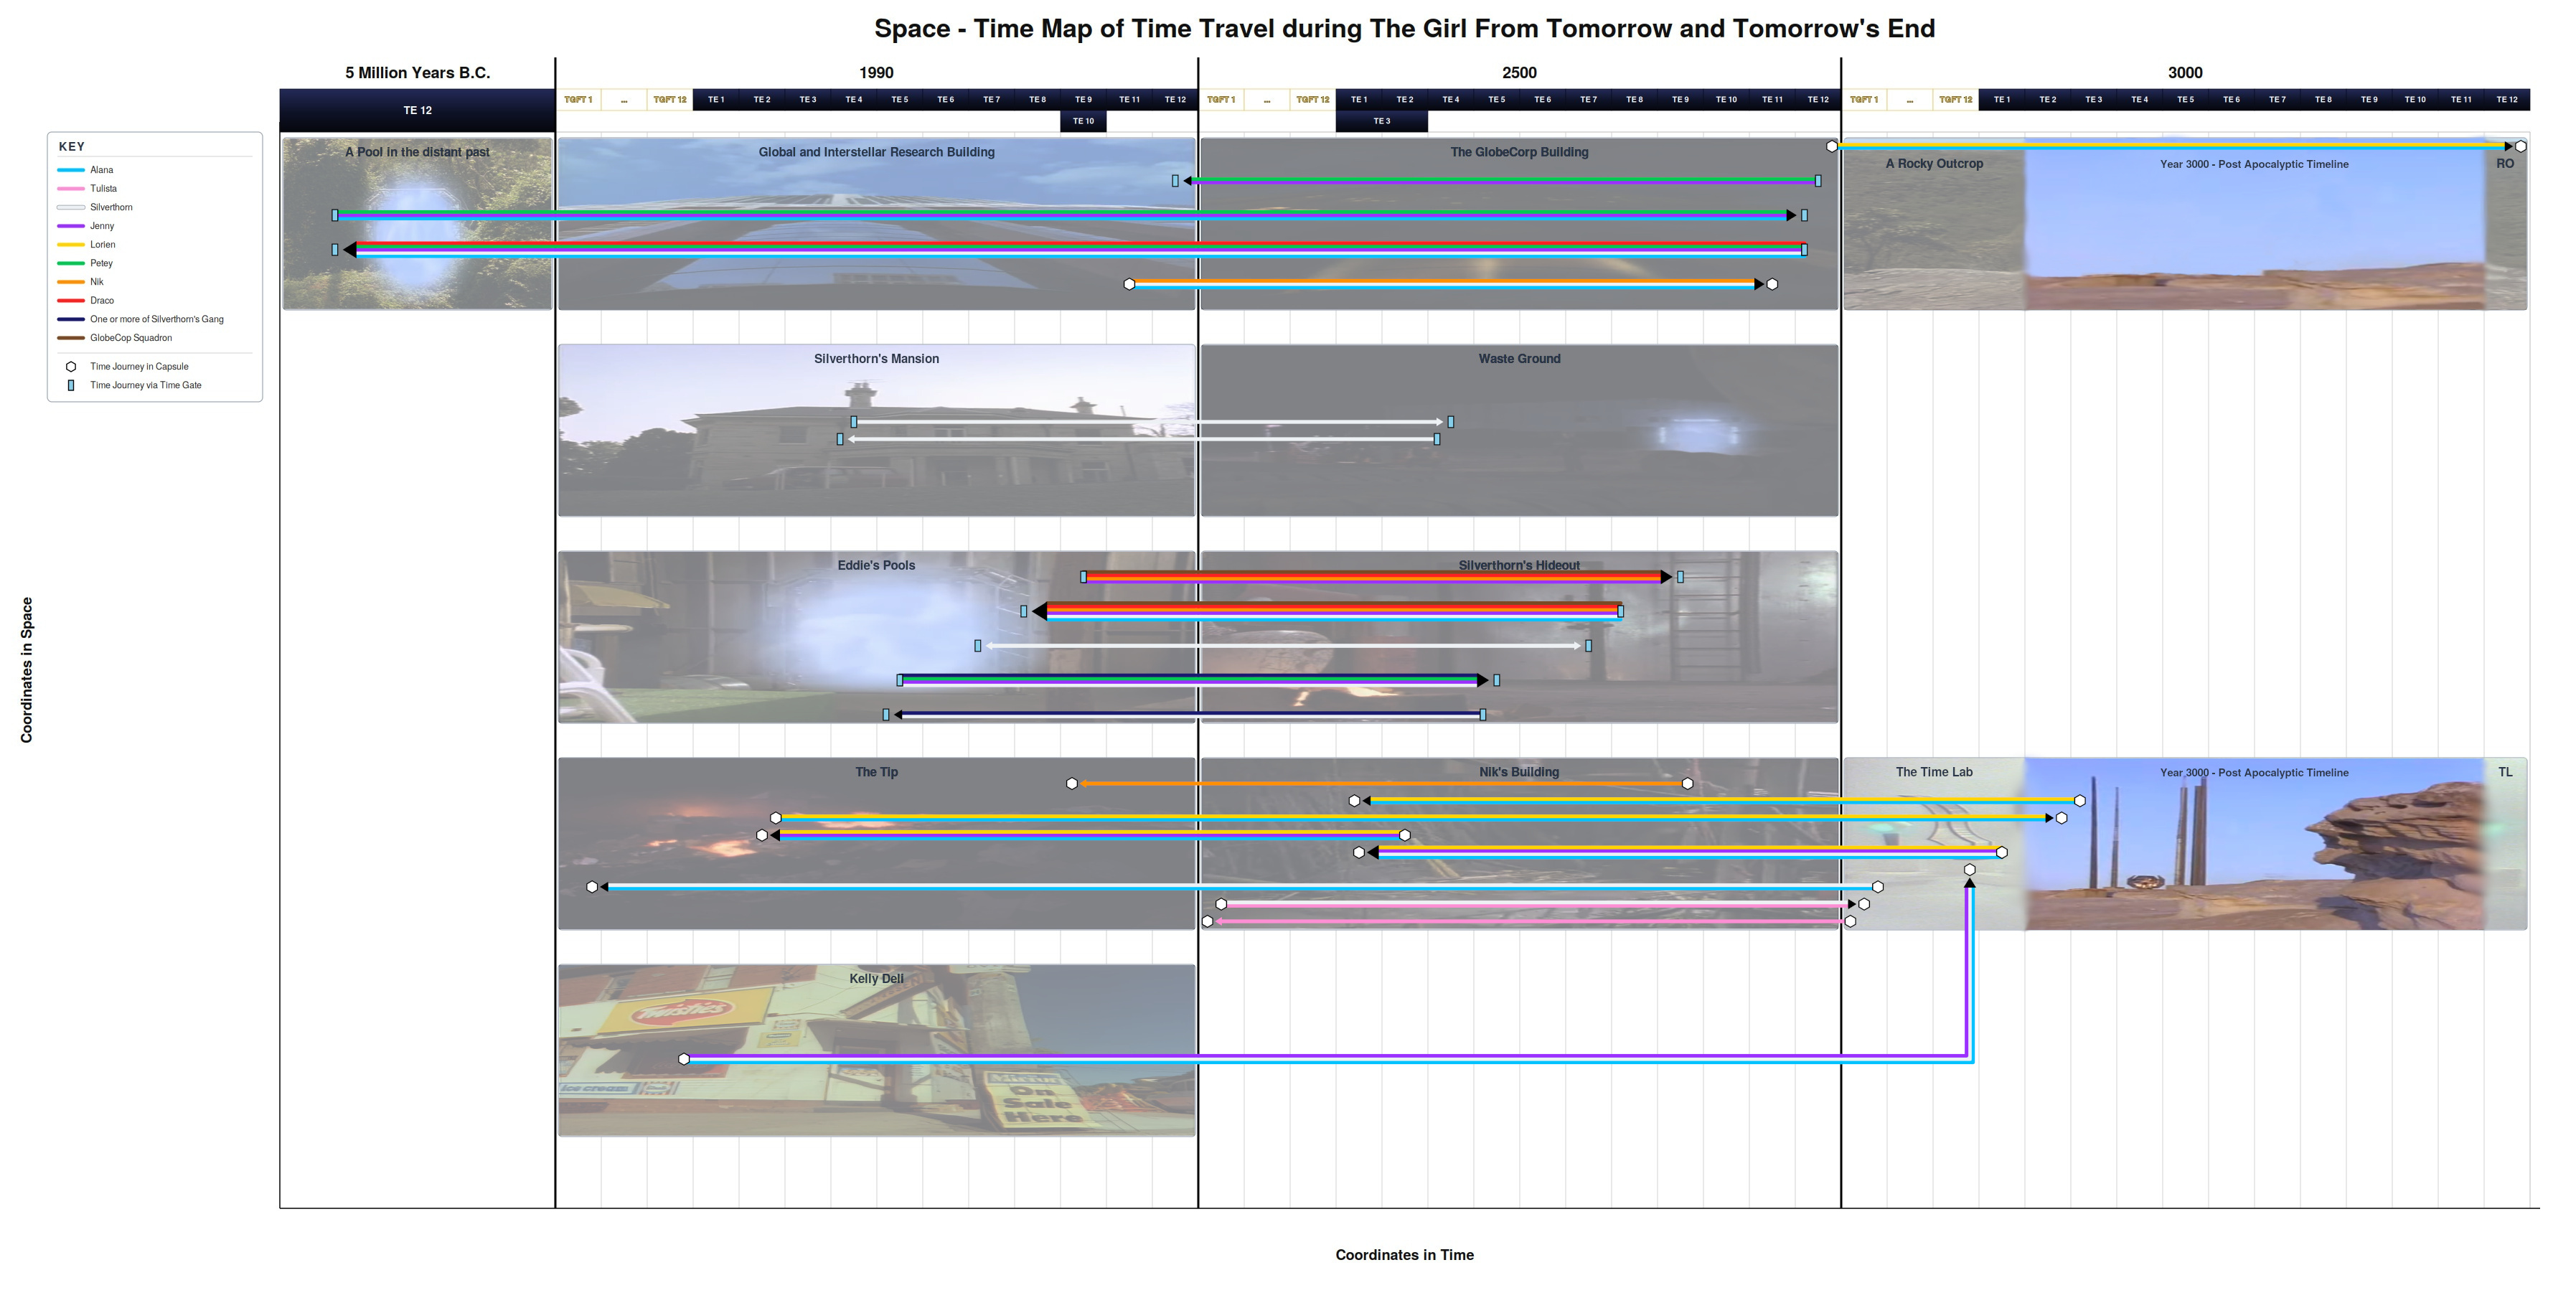The image size is (2576, 1293).
Task: Click the Silverthorn's Hideout label
Action: pyautogui.click(x=1519, y=566)
